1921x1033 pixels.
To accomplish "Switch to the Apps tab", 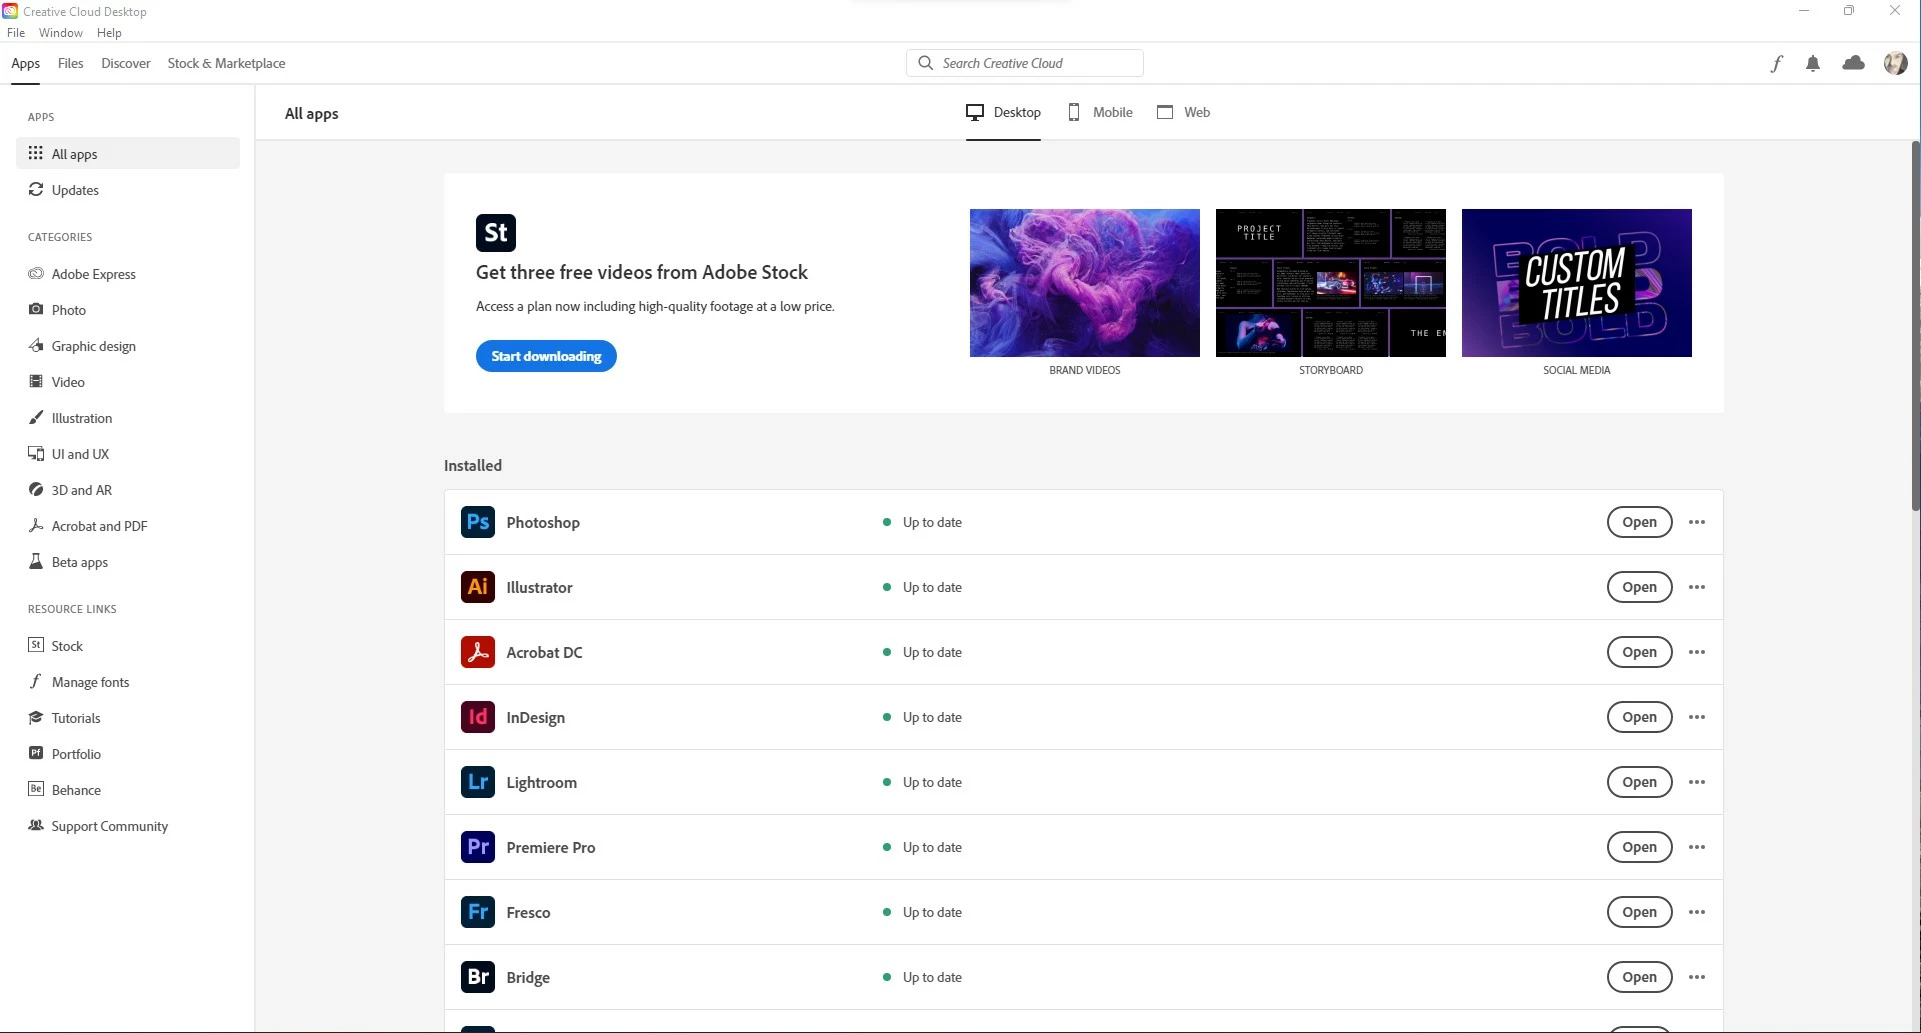I will 26,63.
